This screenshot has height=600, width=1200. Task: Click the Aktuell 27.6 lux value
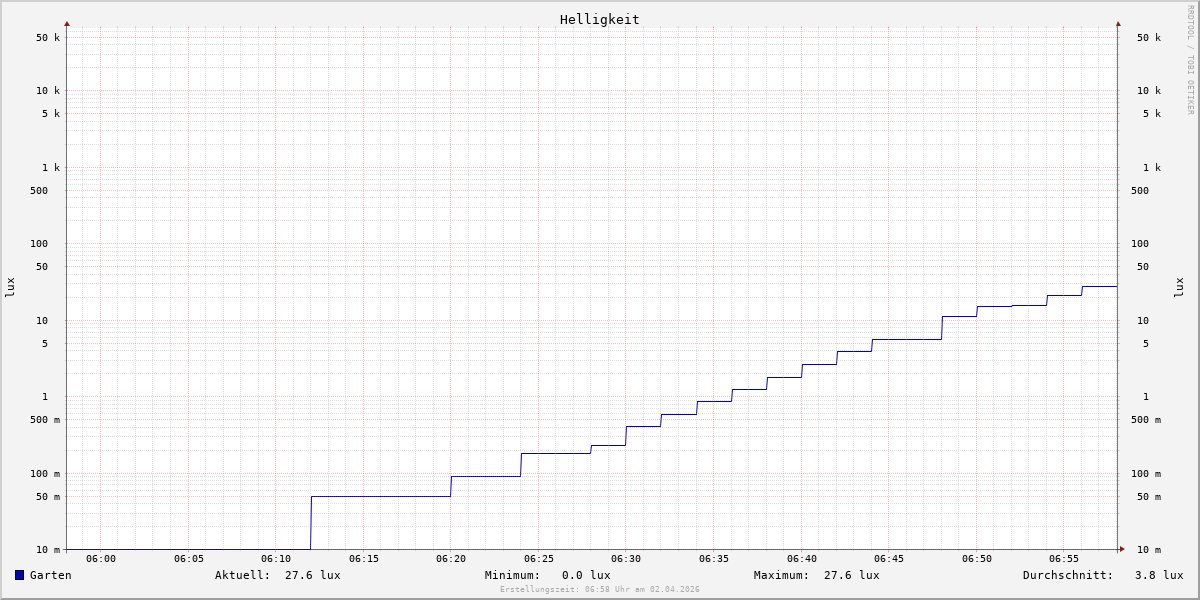[312, 575]
